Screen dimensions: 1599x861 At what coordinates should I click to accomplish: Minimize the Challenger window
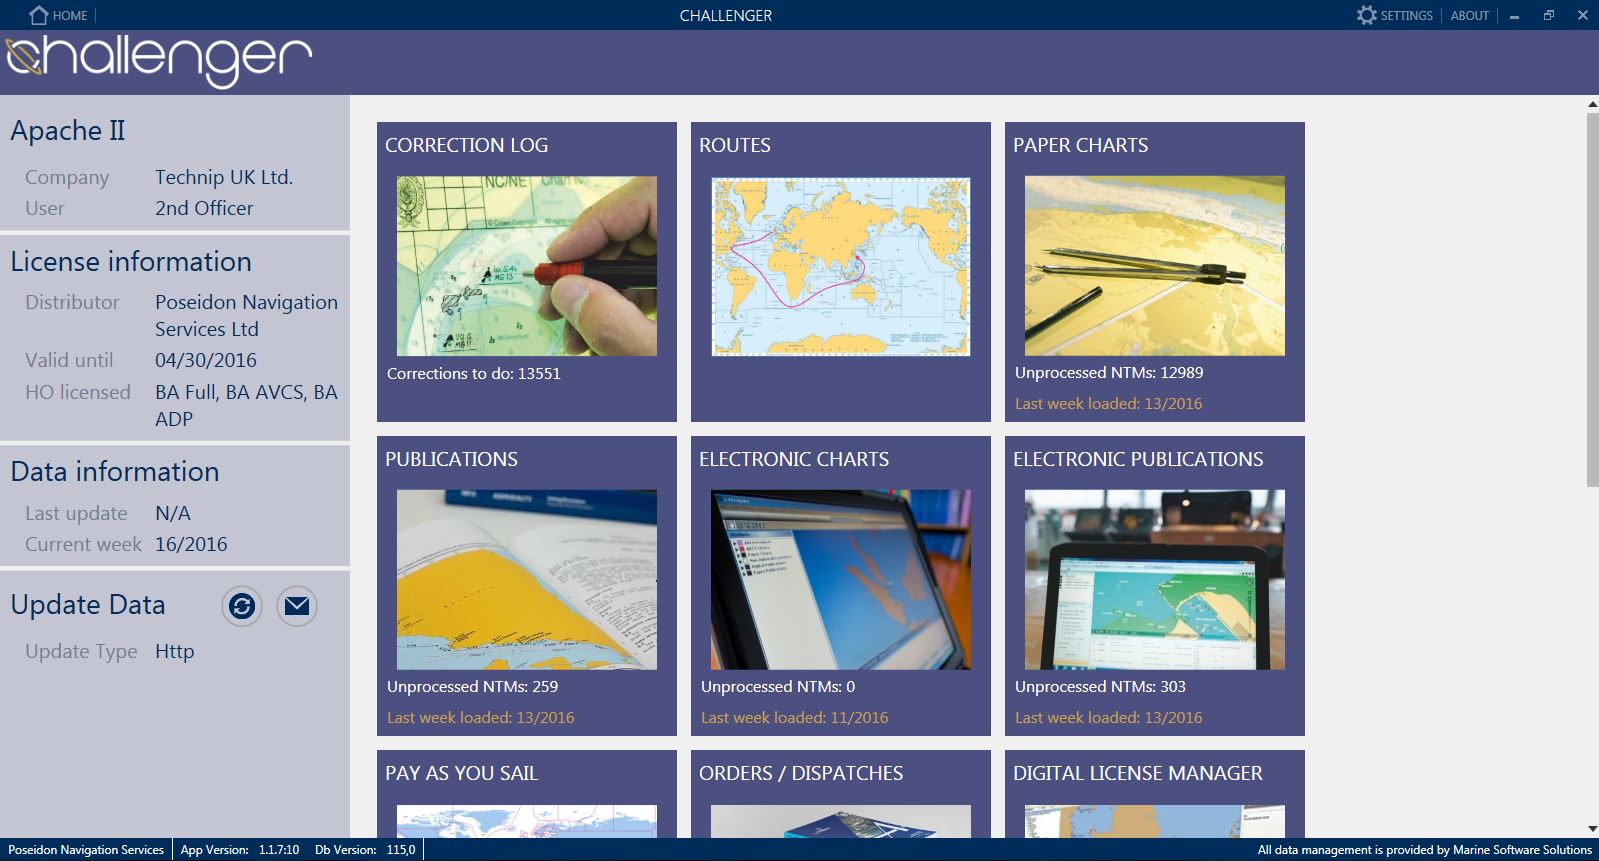pyautogui.click(x=1515, y=15)
